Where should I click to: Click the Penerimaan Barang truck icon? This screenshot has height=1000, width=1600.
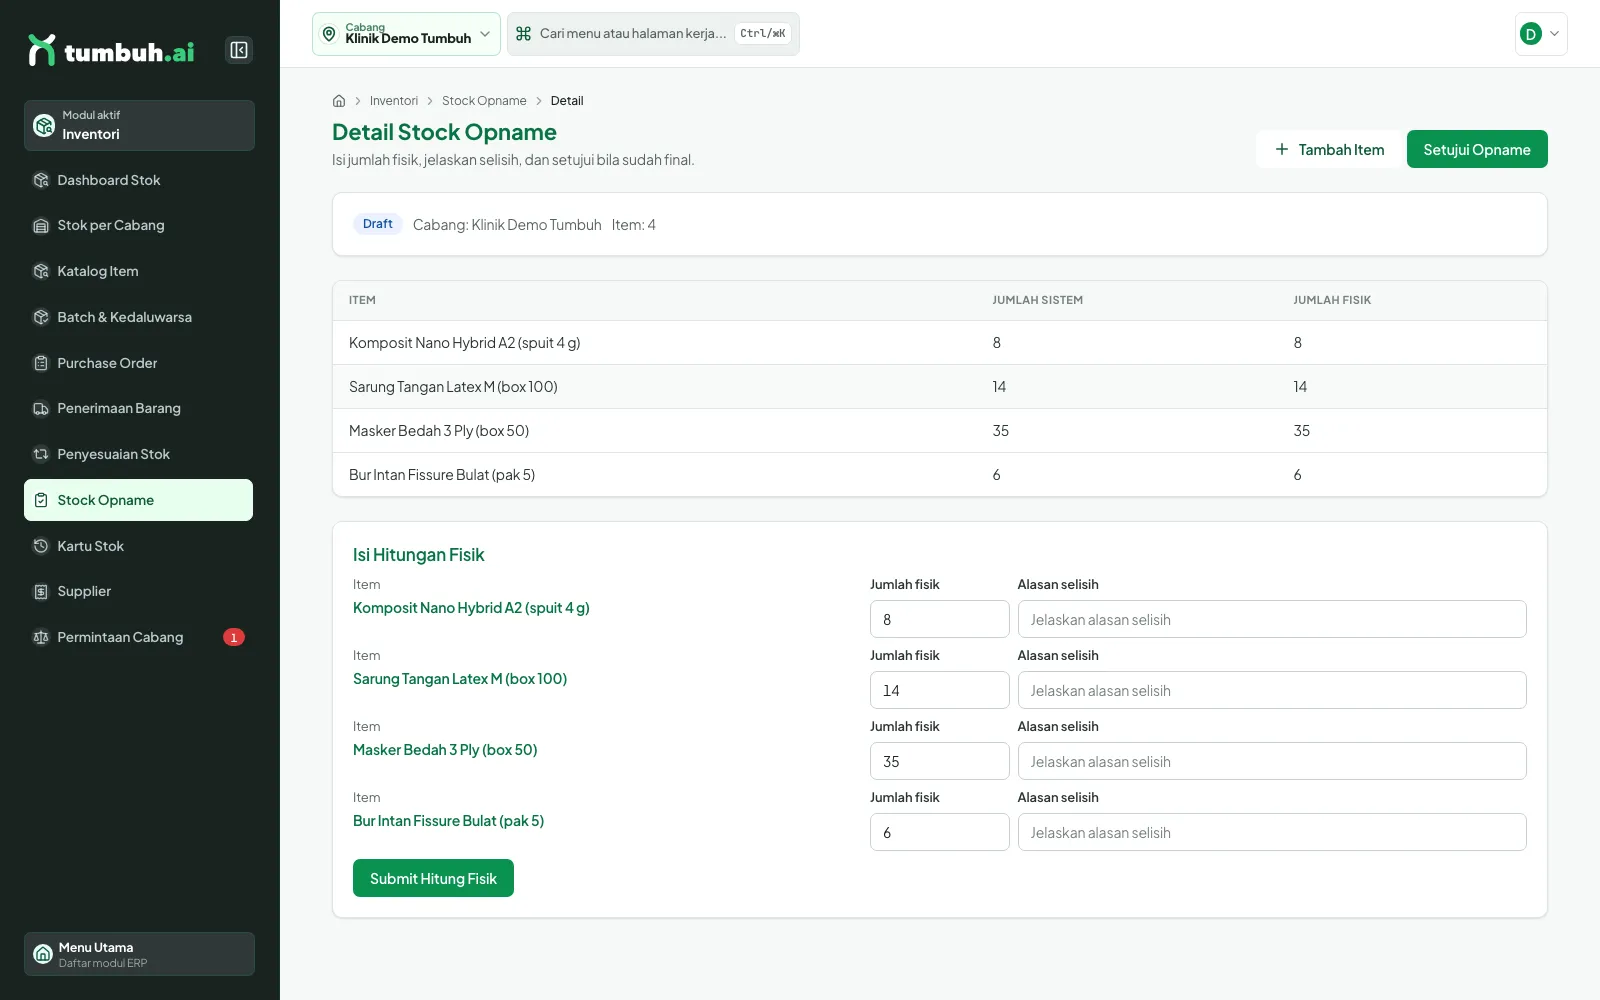41,408
